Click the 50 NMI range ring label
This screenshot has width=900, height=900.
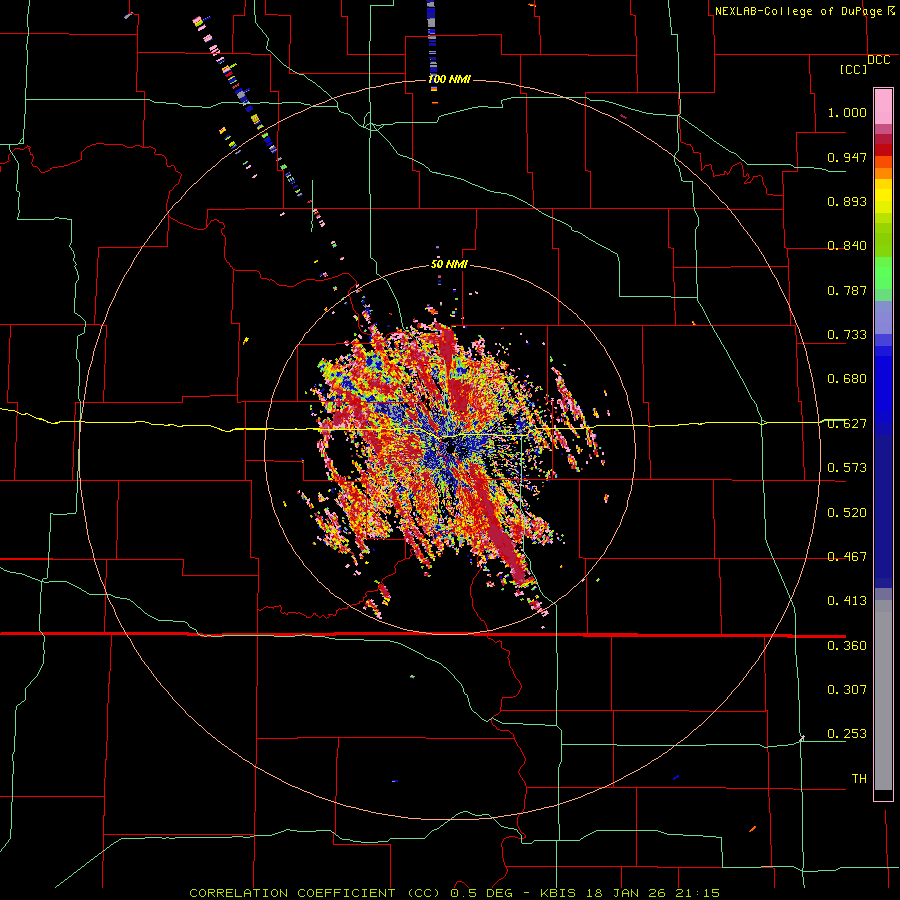449,265
